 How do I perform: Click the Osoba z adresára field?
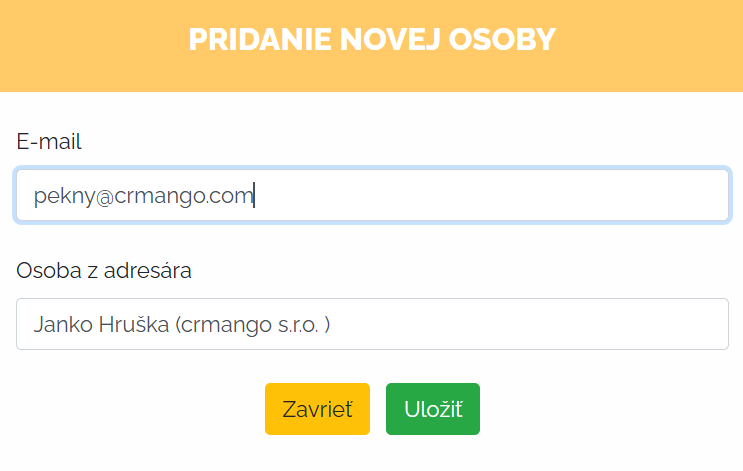pyautogui.click(x=372, y=324)
